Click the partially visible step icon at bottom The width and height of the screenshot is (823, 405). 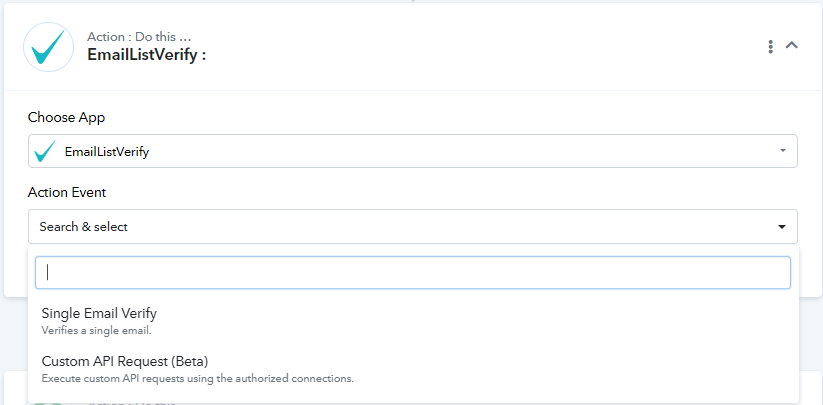48,403
